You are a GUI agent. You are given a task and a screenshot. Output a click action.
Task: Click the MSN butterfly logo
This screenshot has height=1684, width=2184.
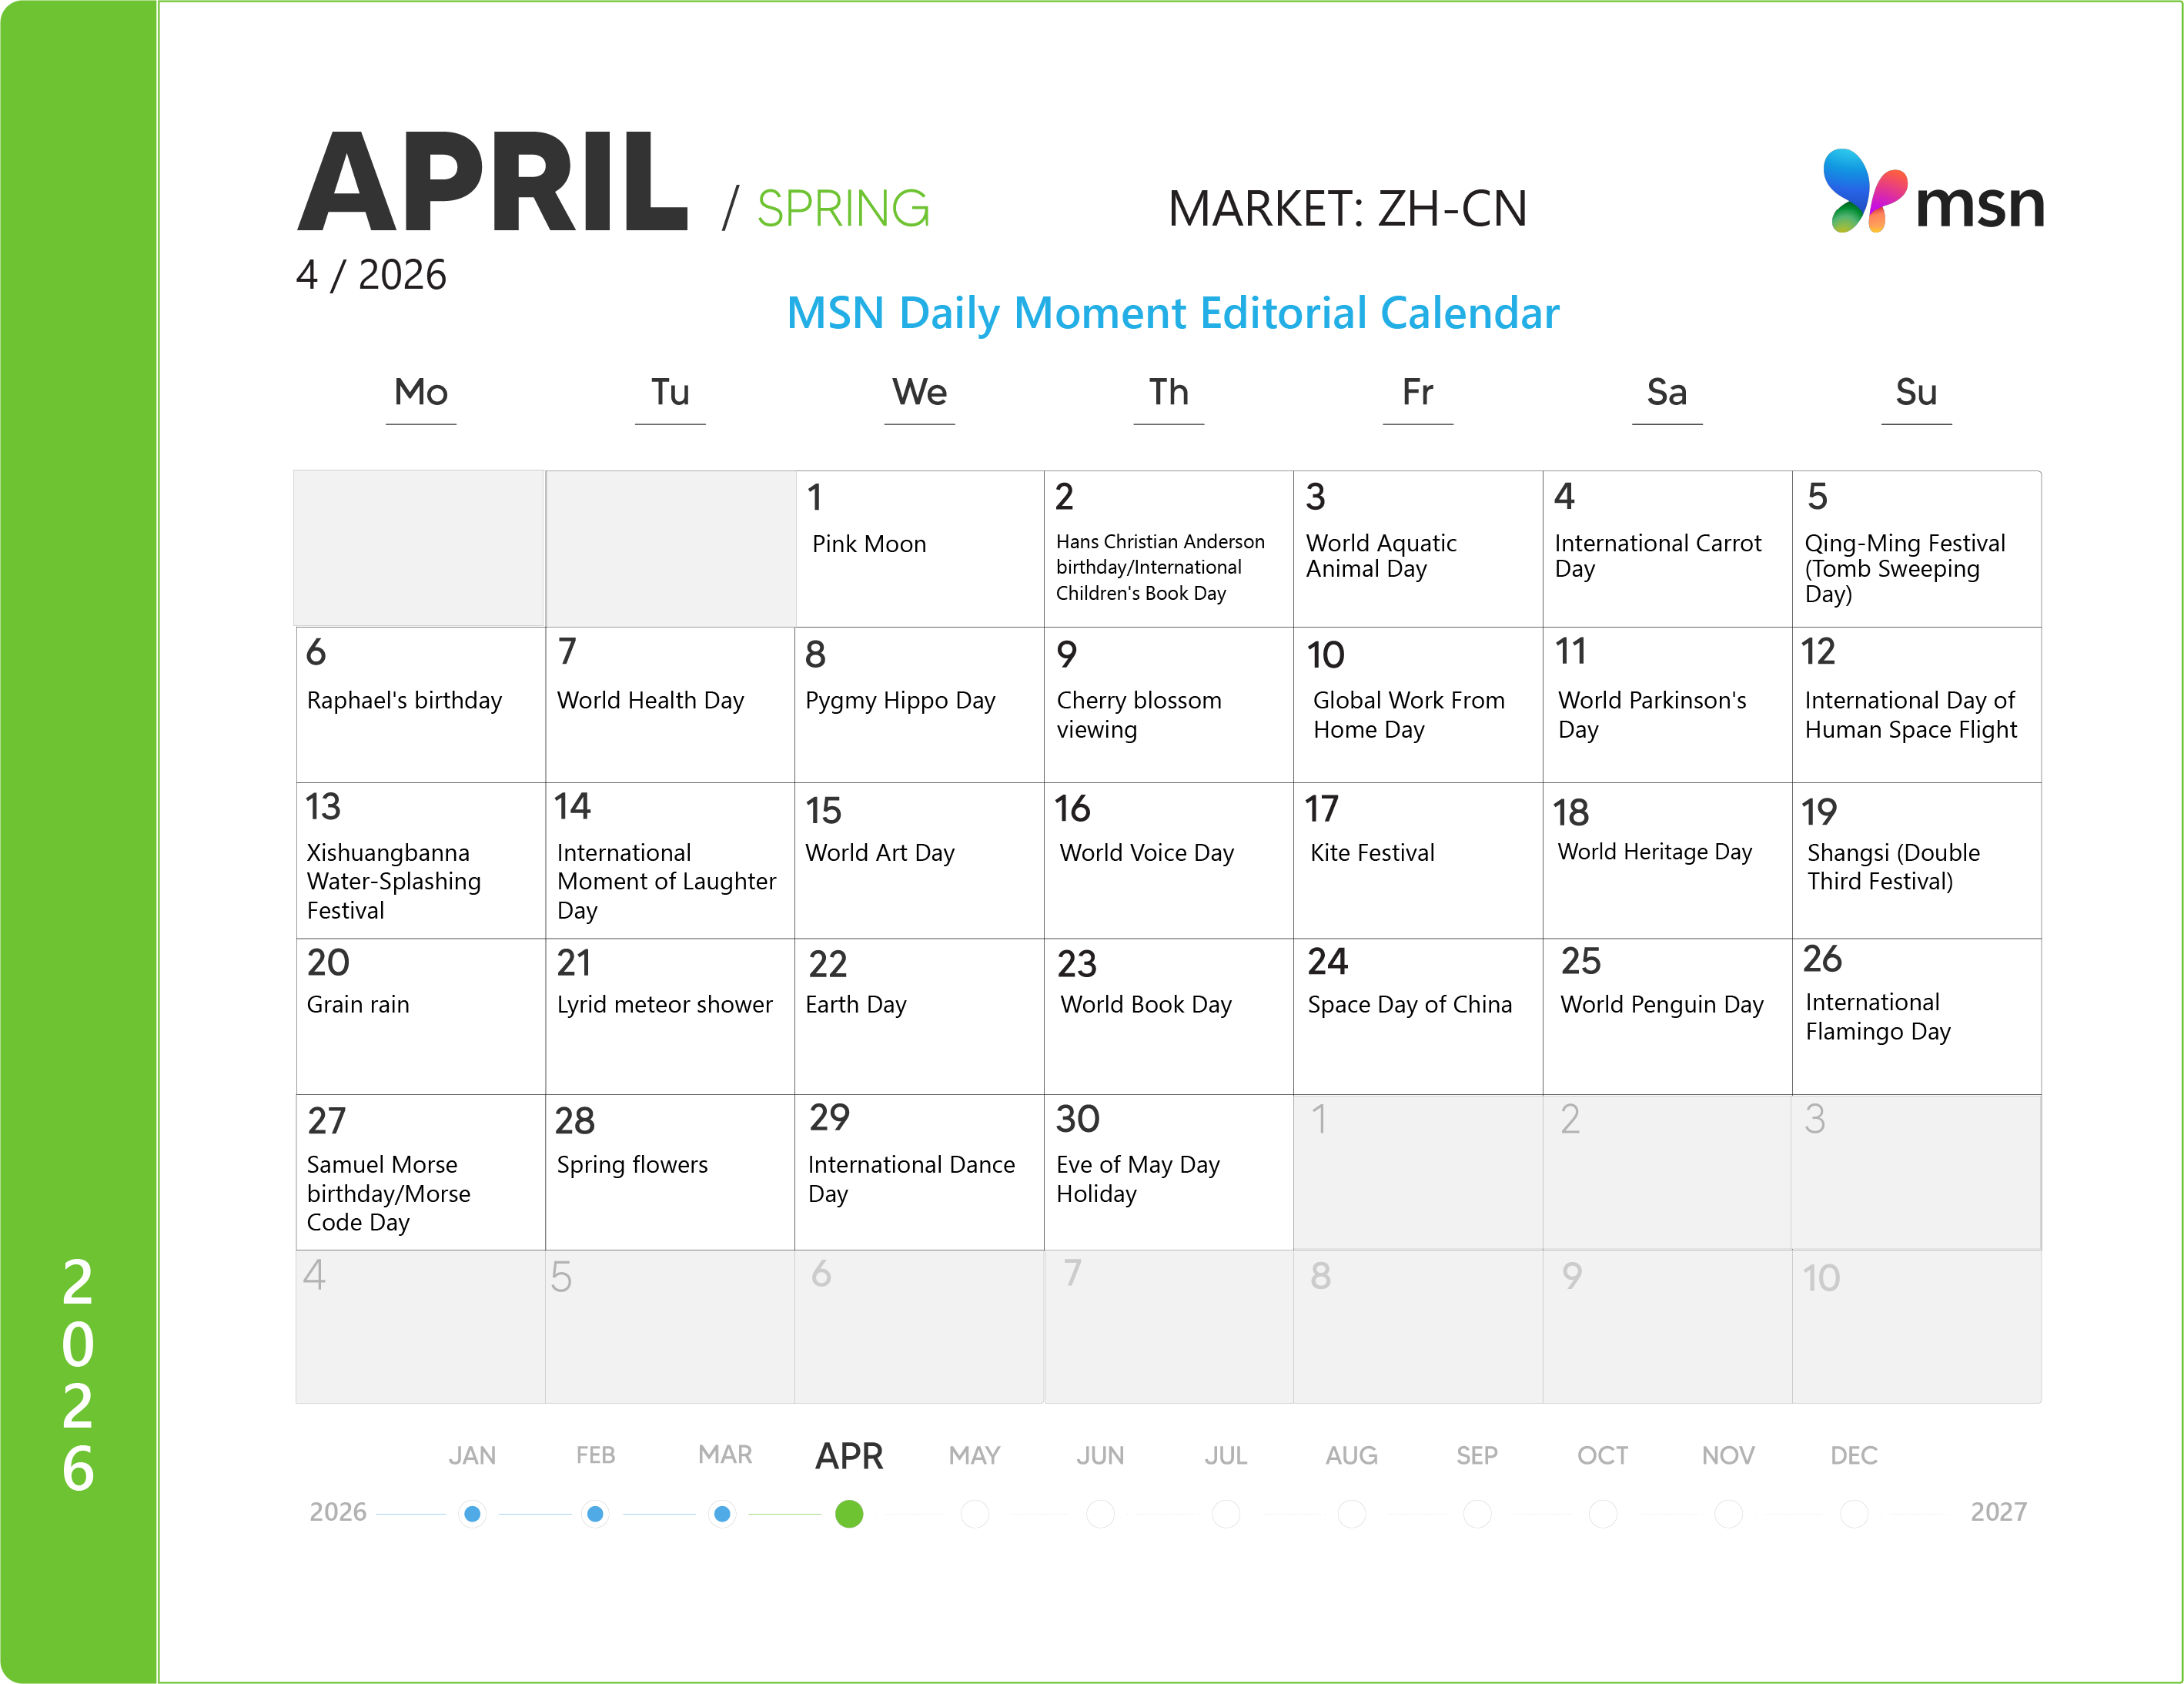pyautogui.click(x=1863, y=191)
